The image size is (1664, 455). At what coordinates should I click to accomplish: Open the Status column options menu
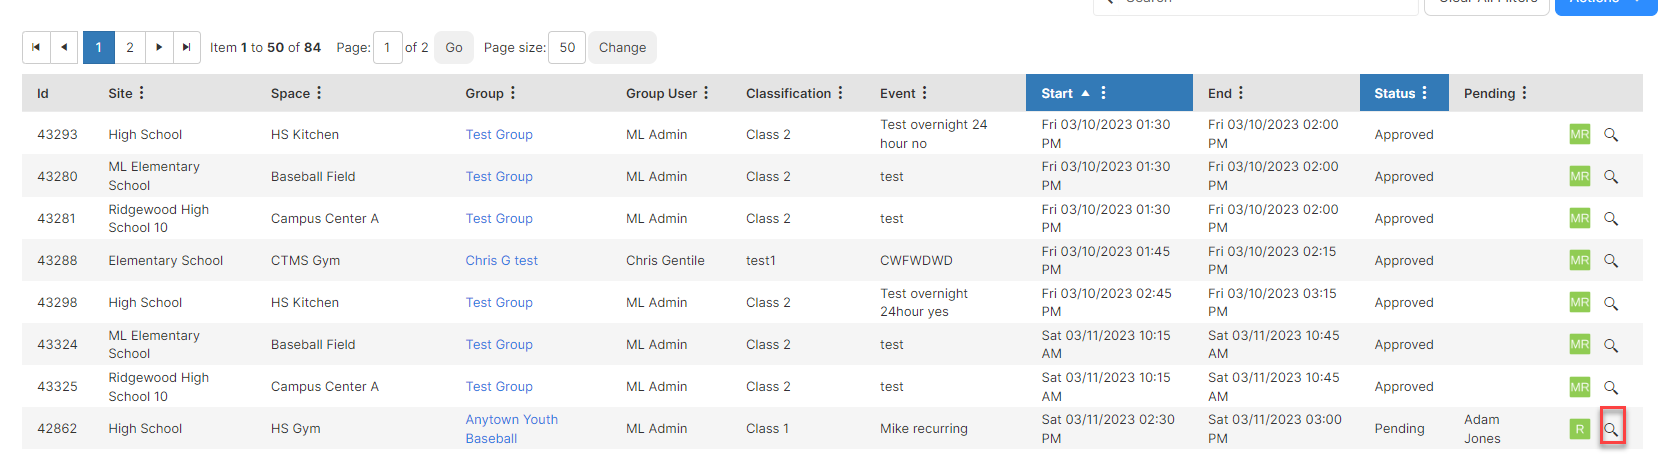pos(1425,93)
